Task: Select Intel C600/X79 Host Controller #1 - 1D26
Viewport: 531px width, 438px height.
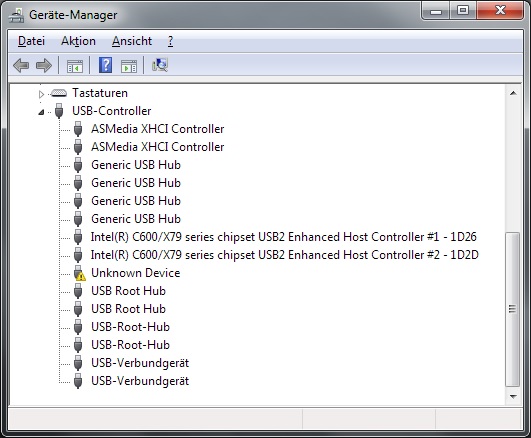Action: point(283,237)
